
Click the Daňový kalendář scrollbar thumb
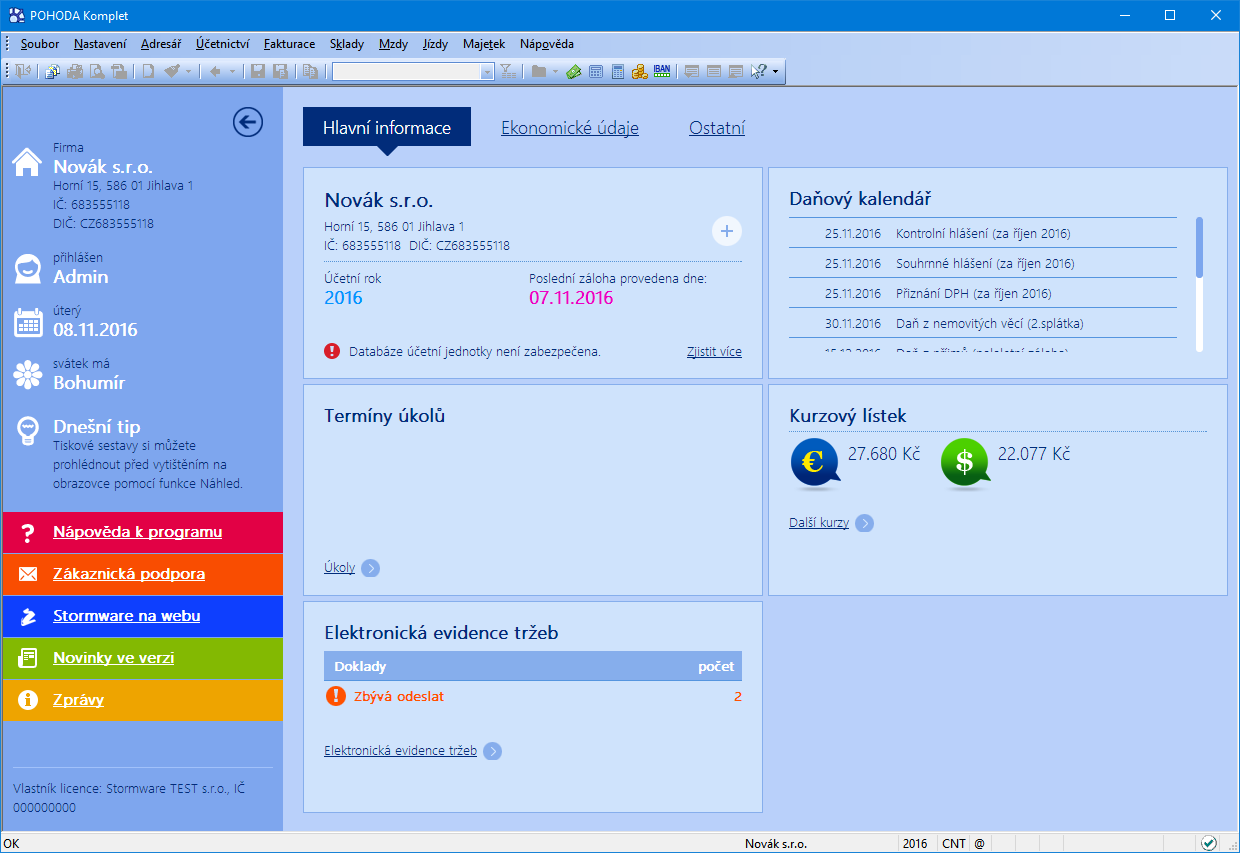1199,246
